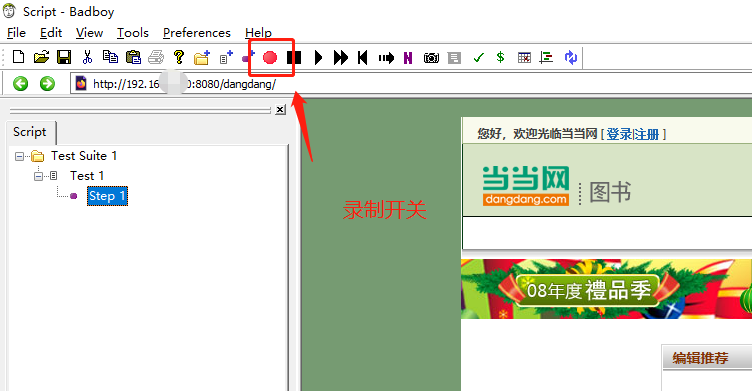
Task: Add an assertion with the green checkmark icon
Action: pyautogui.click(x=478, y=58)
